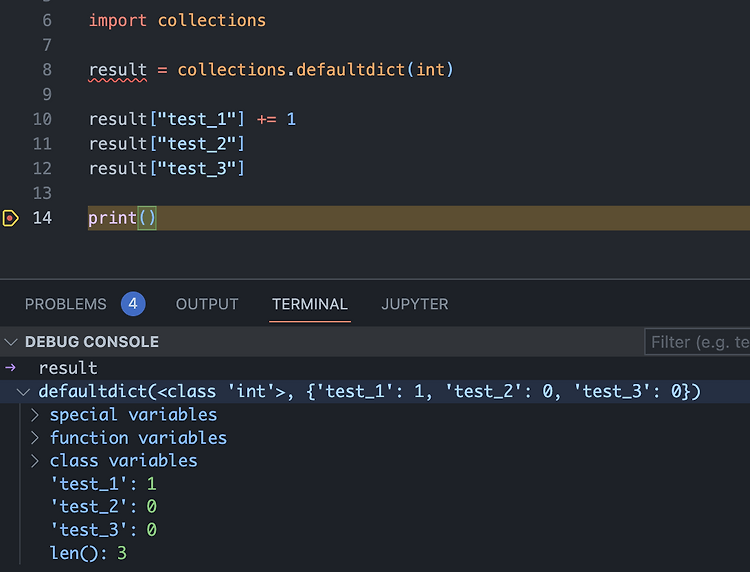The width and height of the screenshot is (750, 572).
Task: Click line number 13 in the gutter
Action: pos(42,193)
